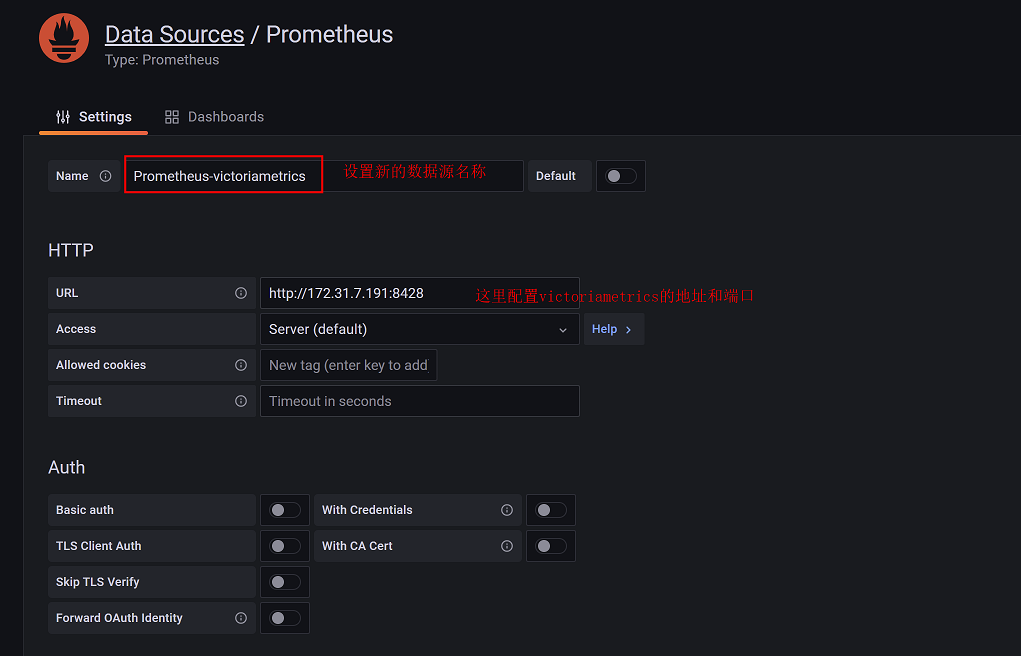The width and height of the screenshot is (1021, 656).
Task: Toggle the Default data source switch
Action: (621, 176)
